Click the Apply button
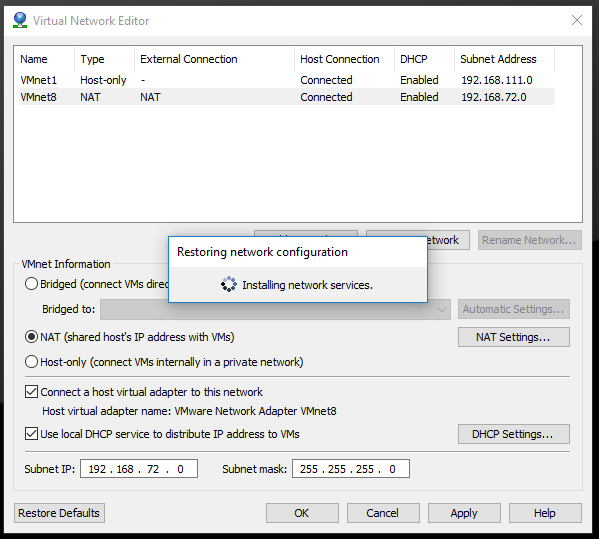 [464, 513]
